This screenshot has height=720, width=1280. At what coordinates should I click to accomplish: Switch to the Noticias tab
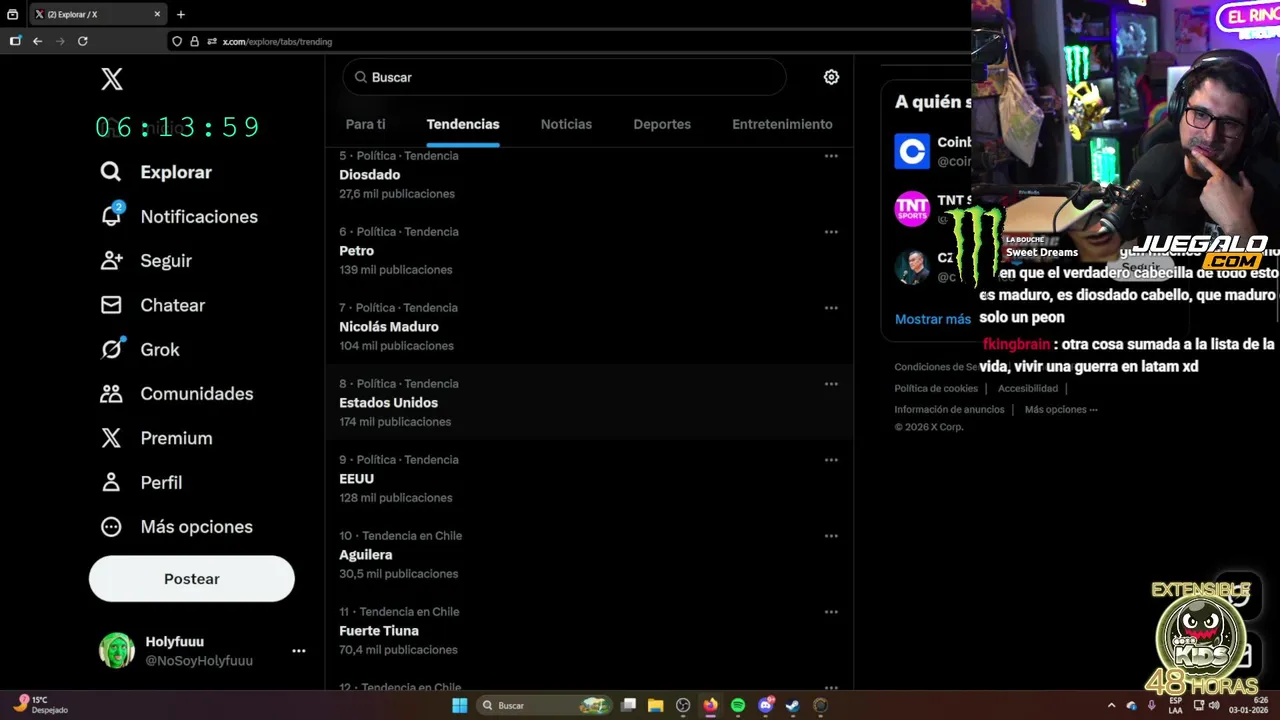point(566,124)
